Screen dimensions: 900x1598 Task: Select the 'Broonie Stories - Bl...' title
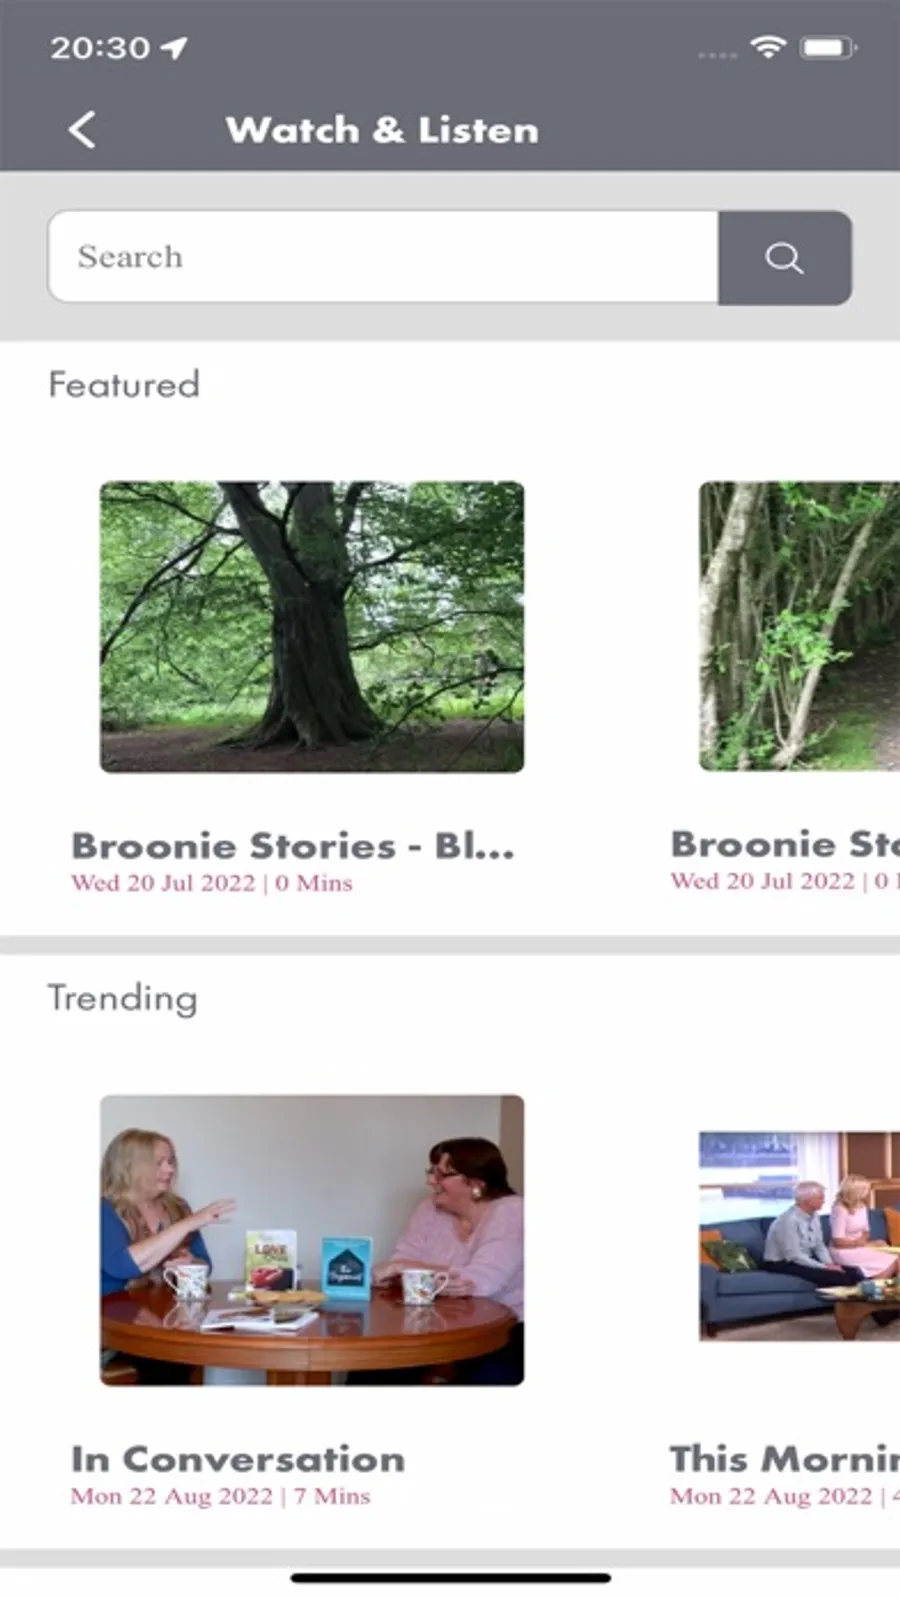coord(293,846)
